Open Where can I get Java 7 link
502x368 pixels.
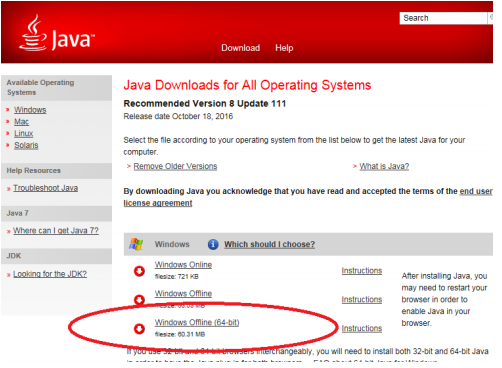(56, 231)
